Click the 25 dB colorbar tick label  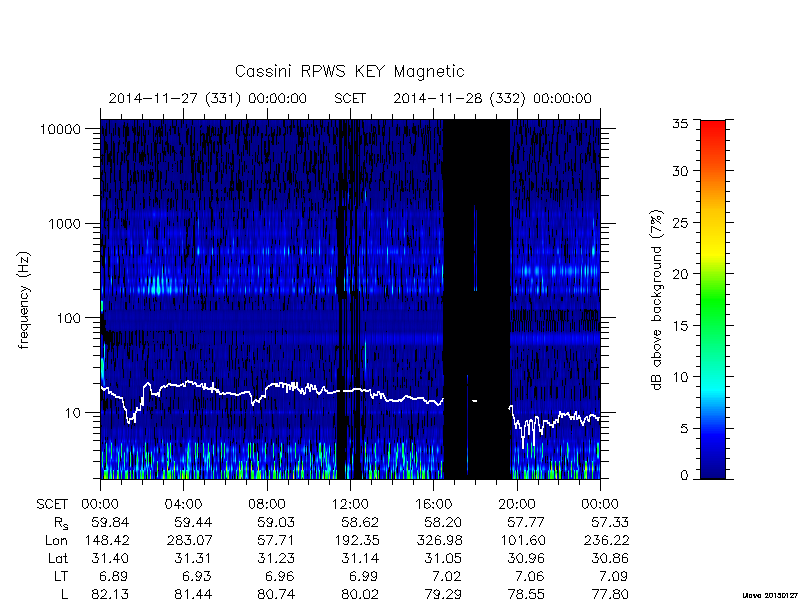pos(680,223)
